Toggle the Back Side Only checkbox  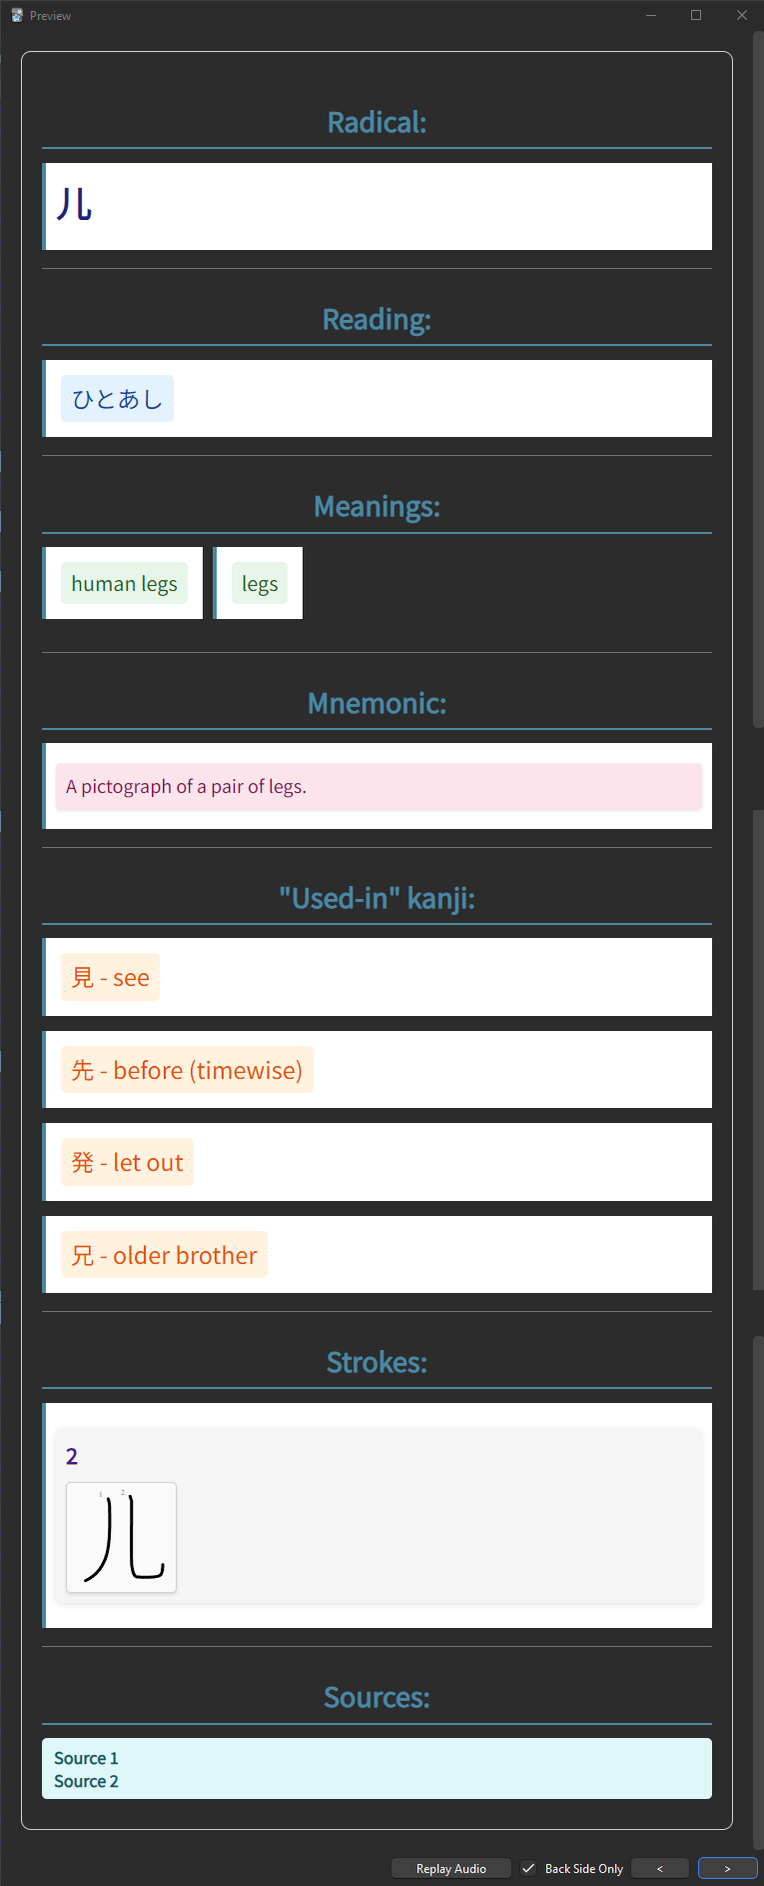click(529, 1868)
